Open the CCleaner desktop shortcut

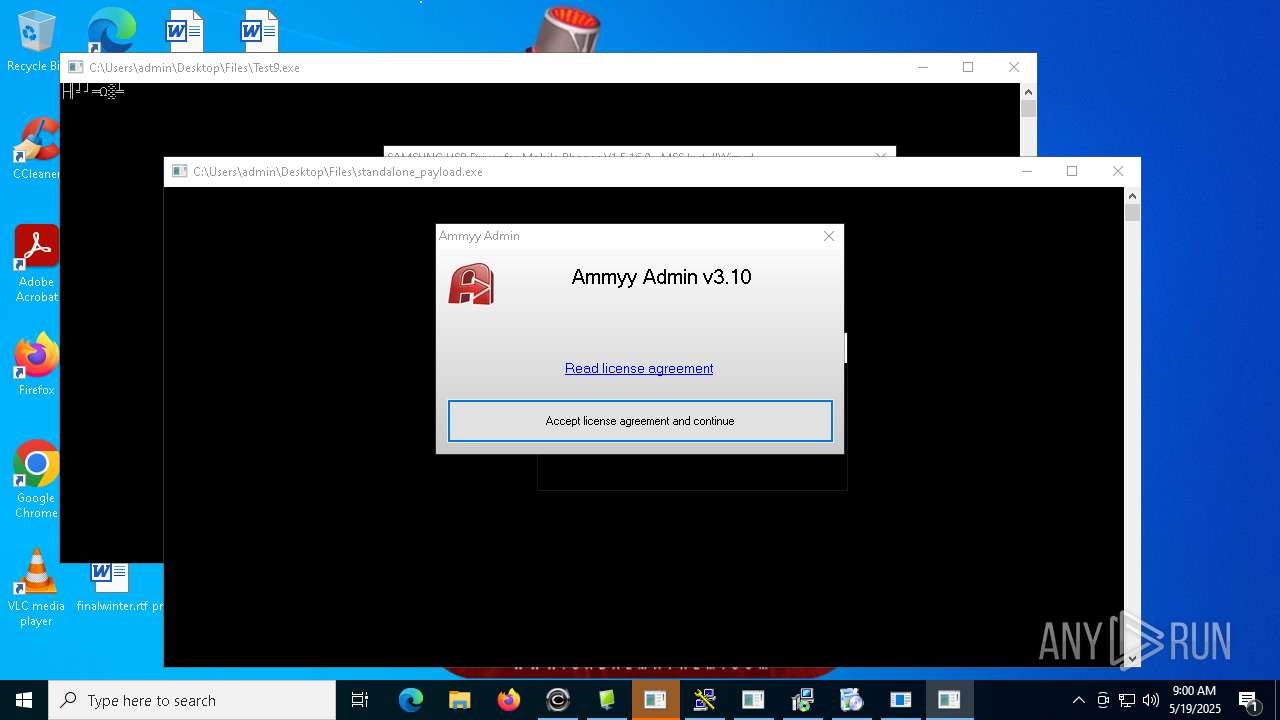tap(36, 149)
